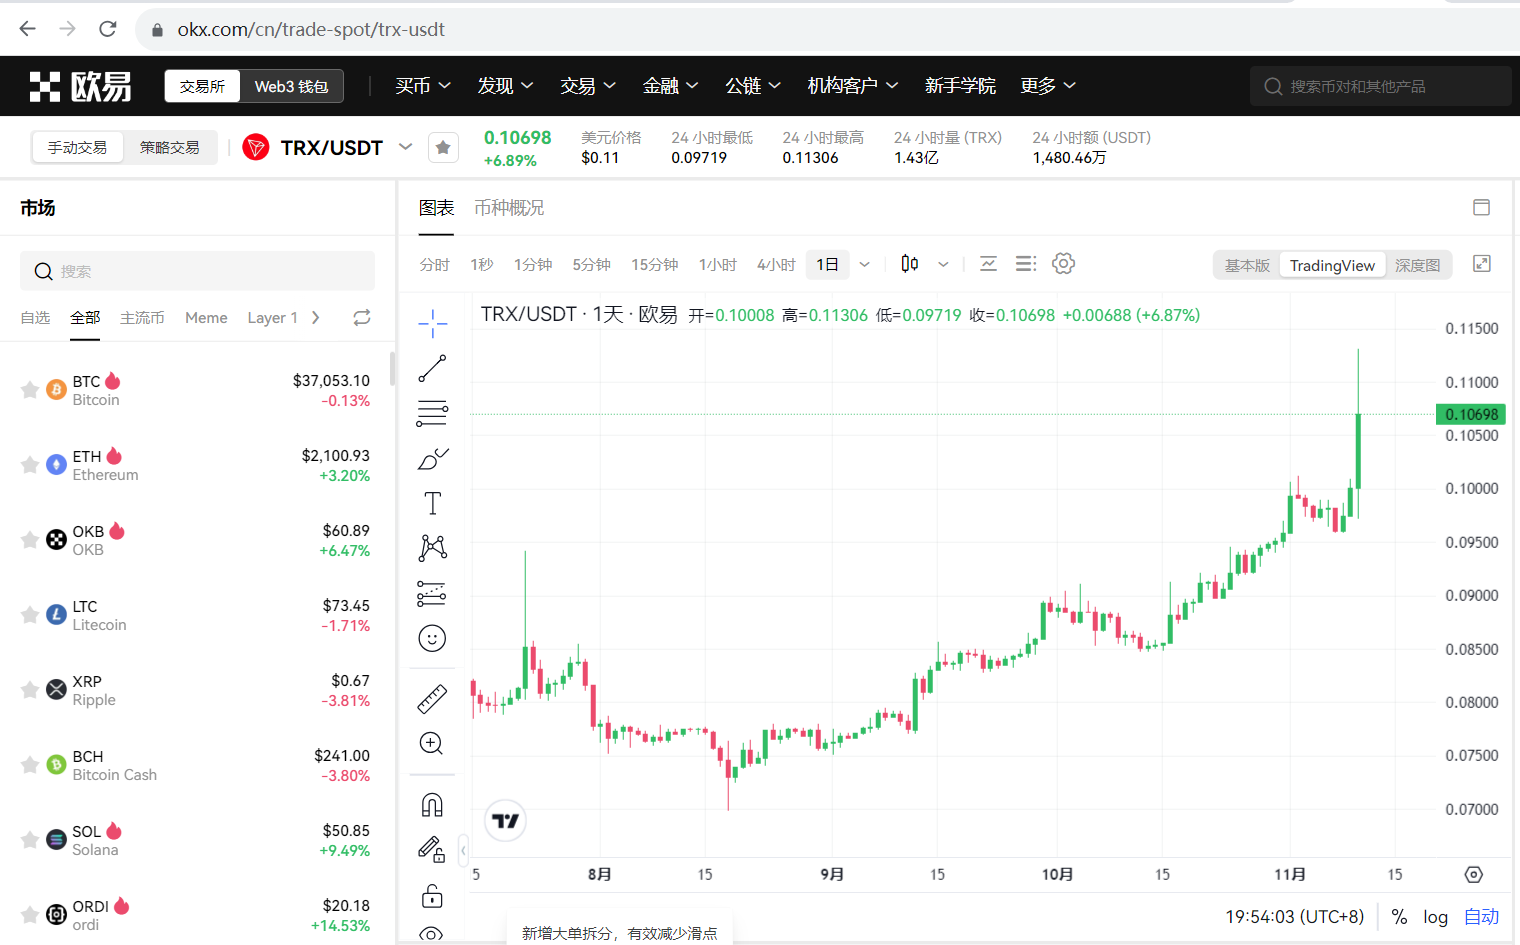Viewport: 1520px width, 945px height.
Task: Open the emoji icons tool
Action: pyautogui.click(x=432, y=638)
